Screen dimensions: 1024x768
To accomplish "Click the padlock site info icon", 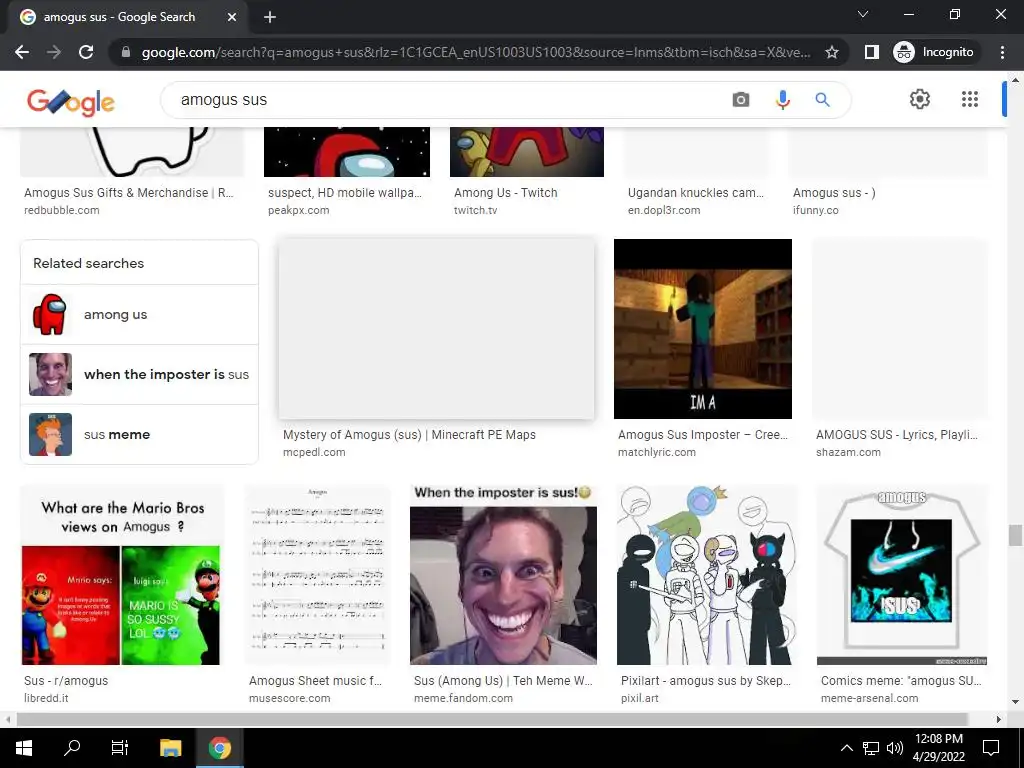I will point(125,52).
